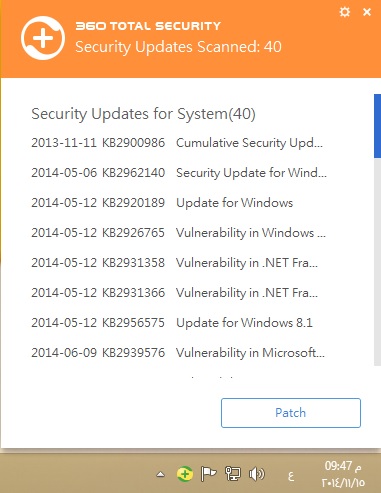381x493 pixels.
Task: Show hidden tray icons arrow
Action: [161, 474]
